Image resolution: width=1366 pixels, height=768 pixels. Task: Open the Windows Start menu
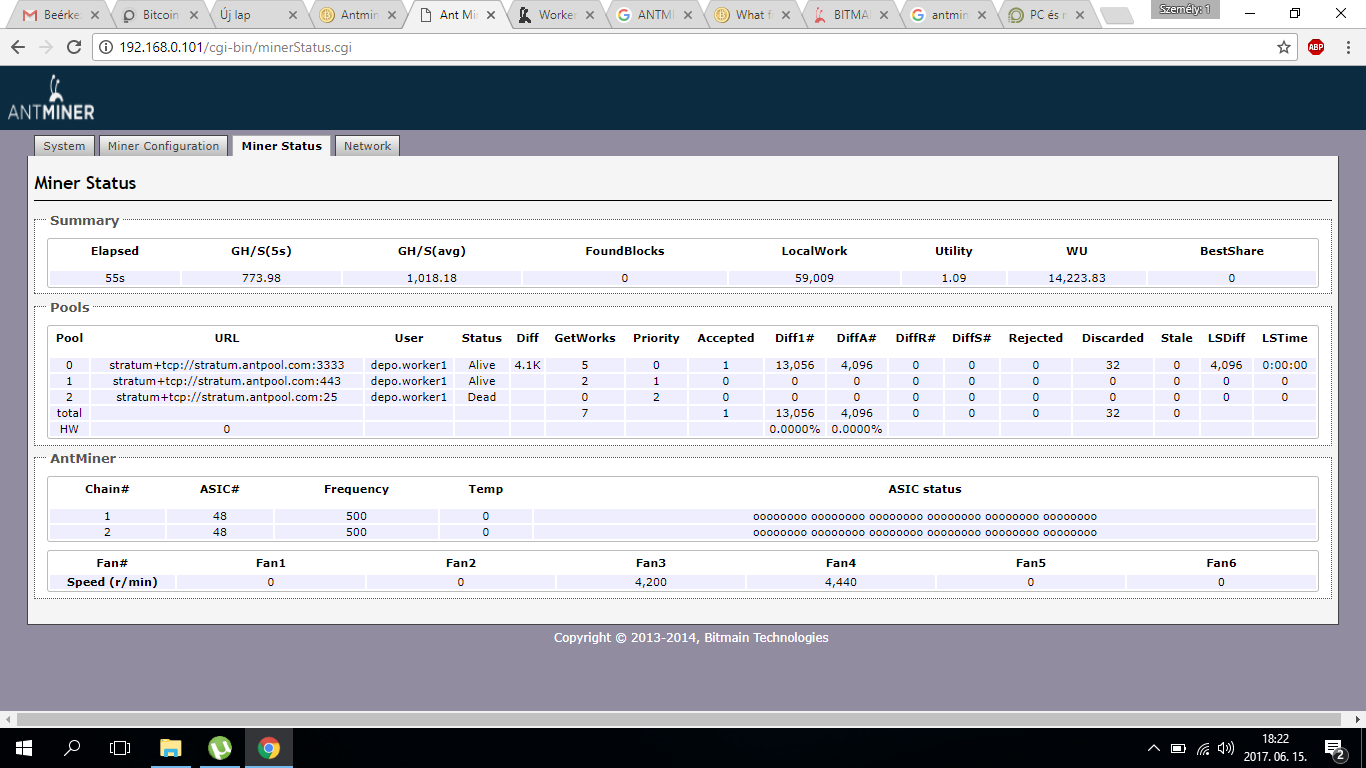[23, 747]
